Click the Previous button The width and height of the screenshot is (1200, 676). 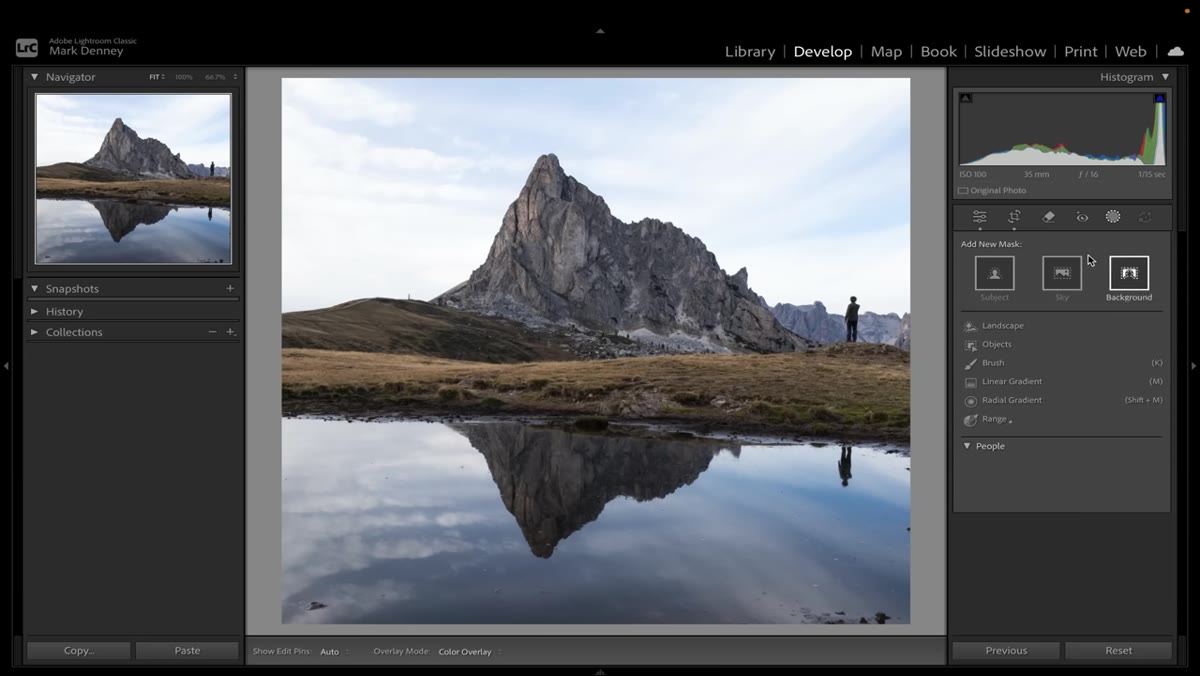click(1006, 650)
